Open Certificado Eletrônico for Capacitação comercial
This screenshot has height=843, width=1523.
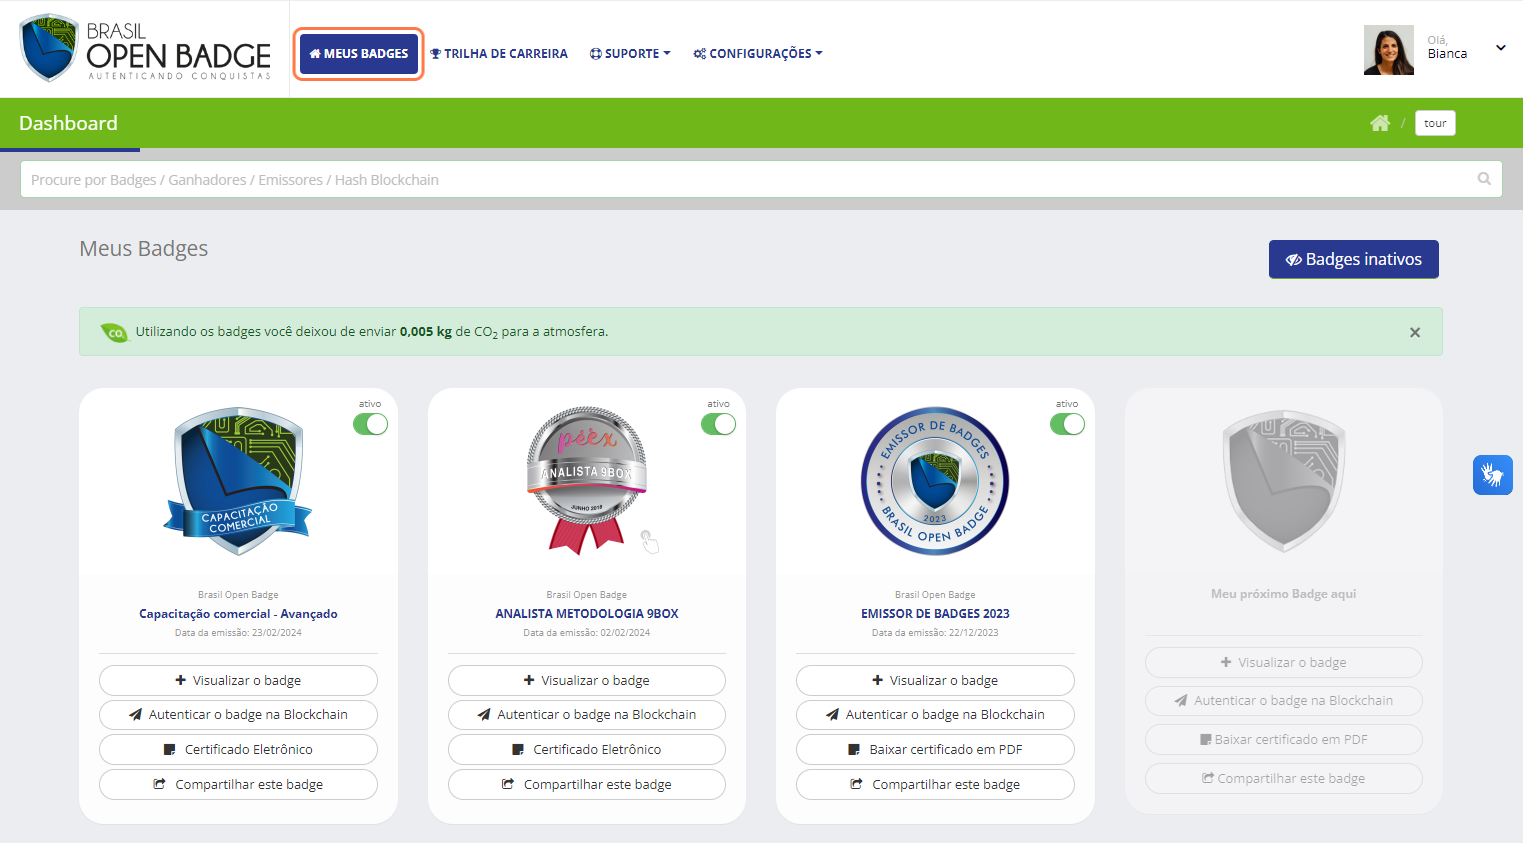(x=238, y=750)
